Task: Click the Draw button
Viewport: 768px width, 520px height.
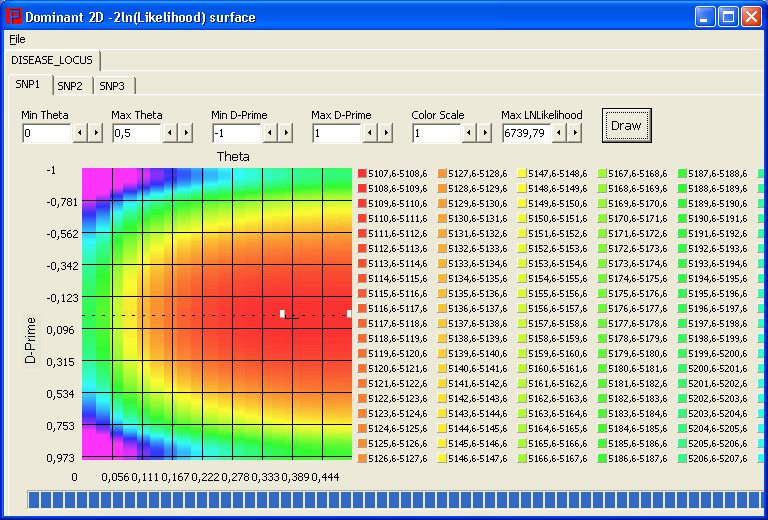Action: coord(626,126)
